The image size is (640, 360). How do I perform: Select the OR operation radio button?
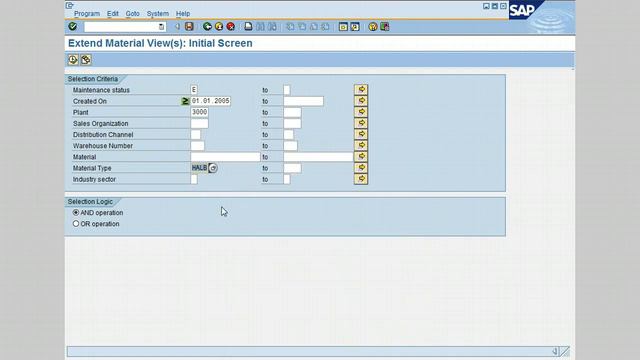pyautogui.click(x=76, y=224)
